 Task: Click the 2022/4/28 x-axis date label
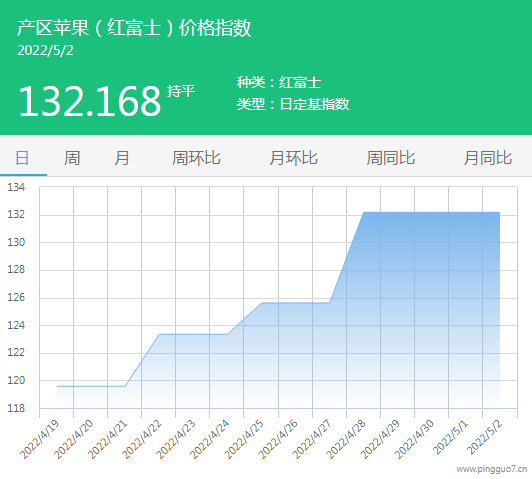point(346,439)
